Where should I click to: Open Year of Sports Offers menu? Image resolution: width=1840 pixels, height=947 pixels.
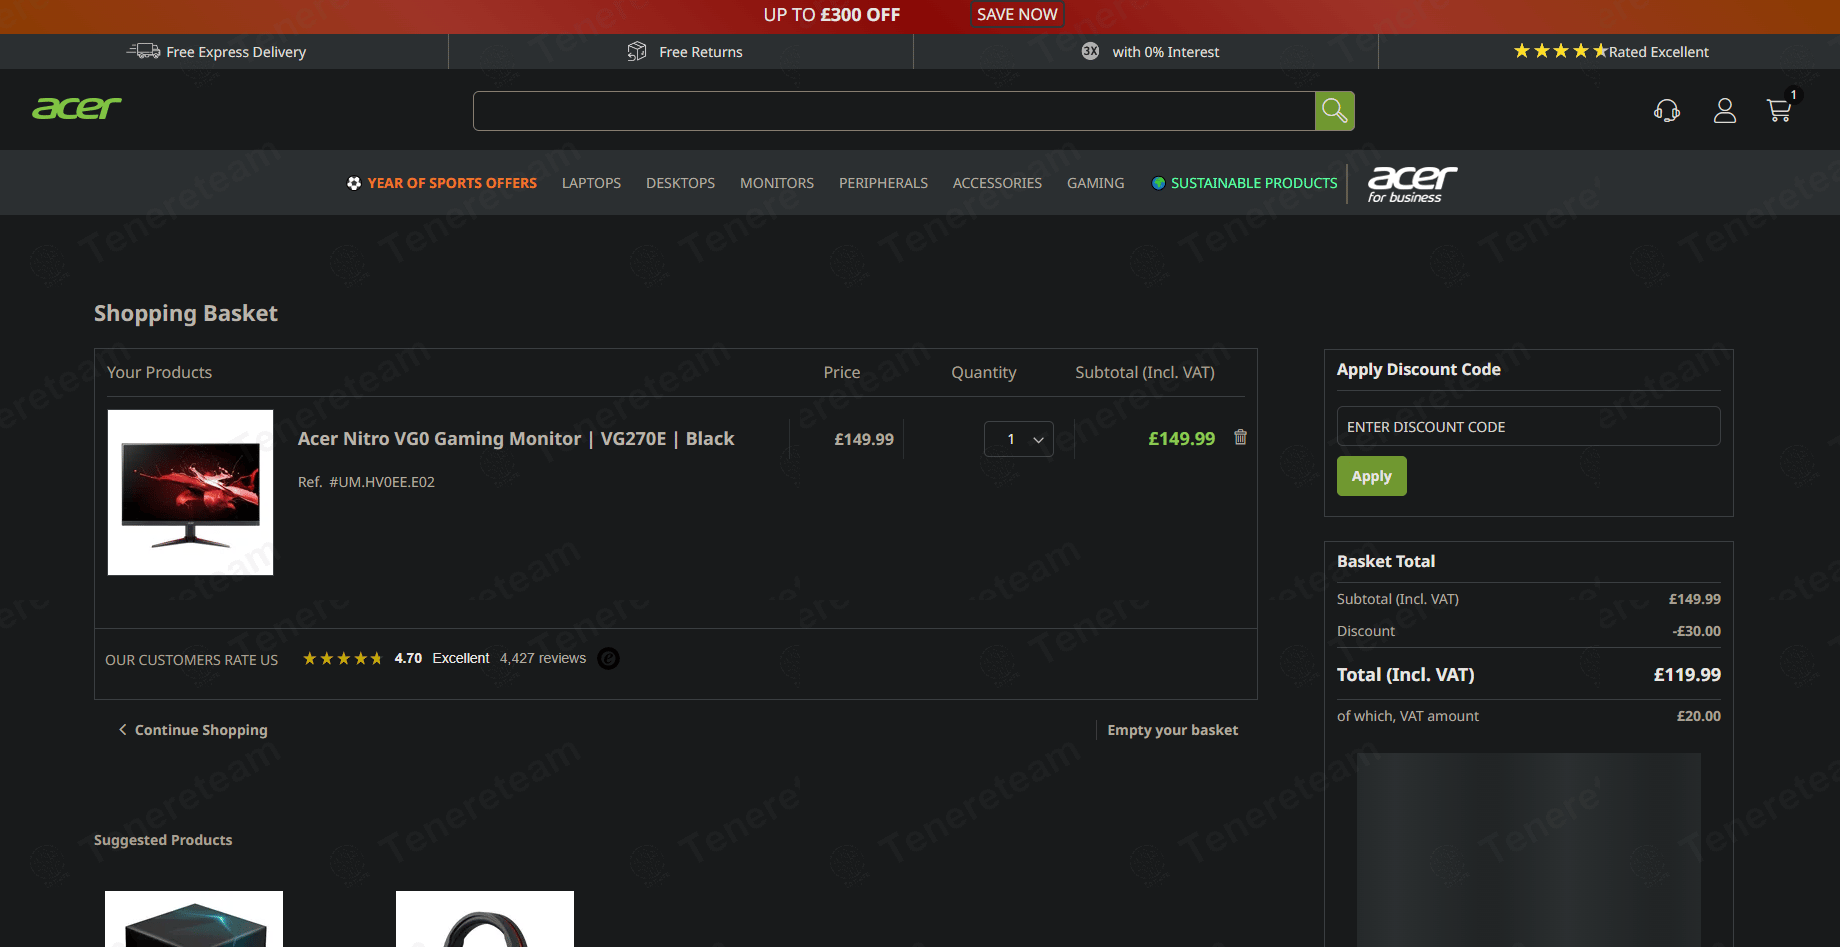tap(452, 183)
